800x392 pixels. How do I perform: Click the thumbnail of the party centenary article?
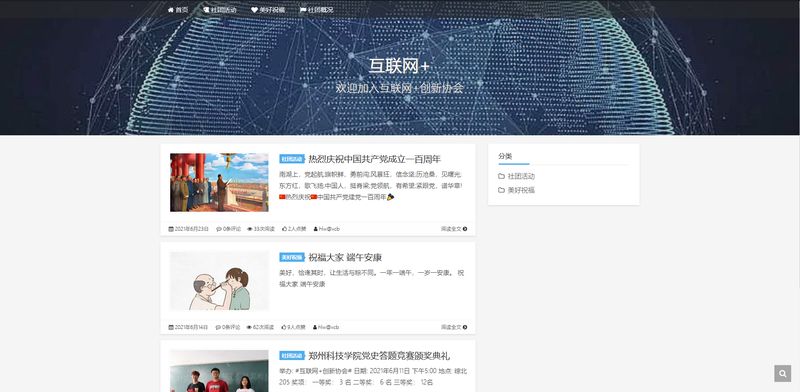[219, 182]
